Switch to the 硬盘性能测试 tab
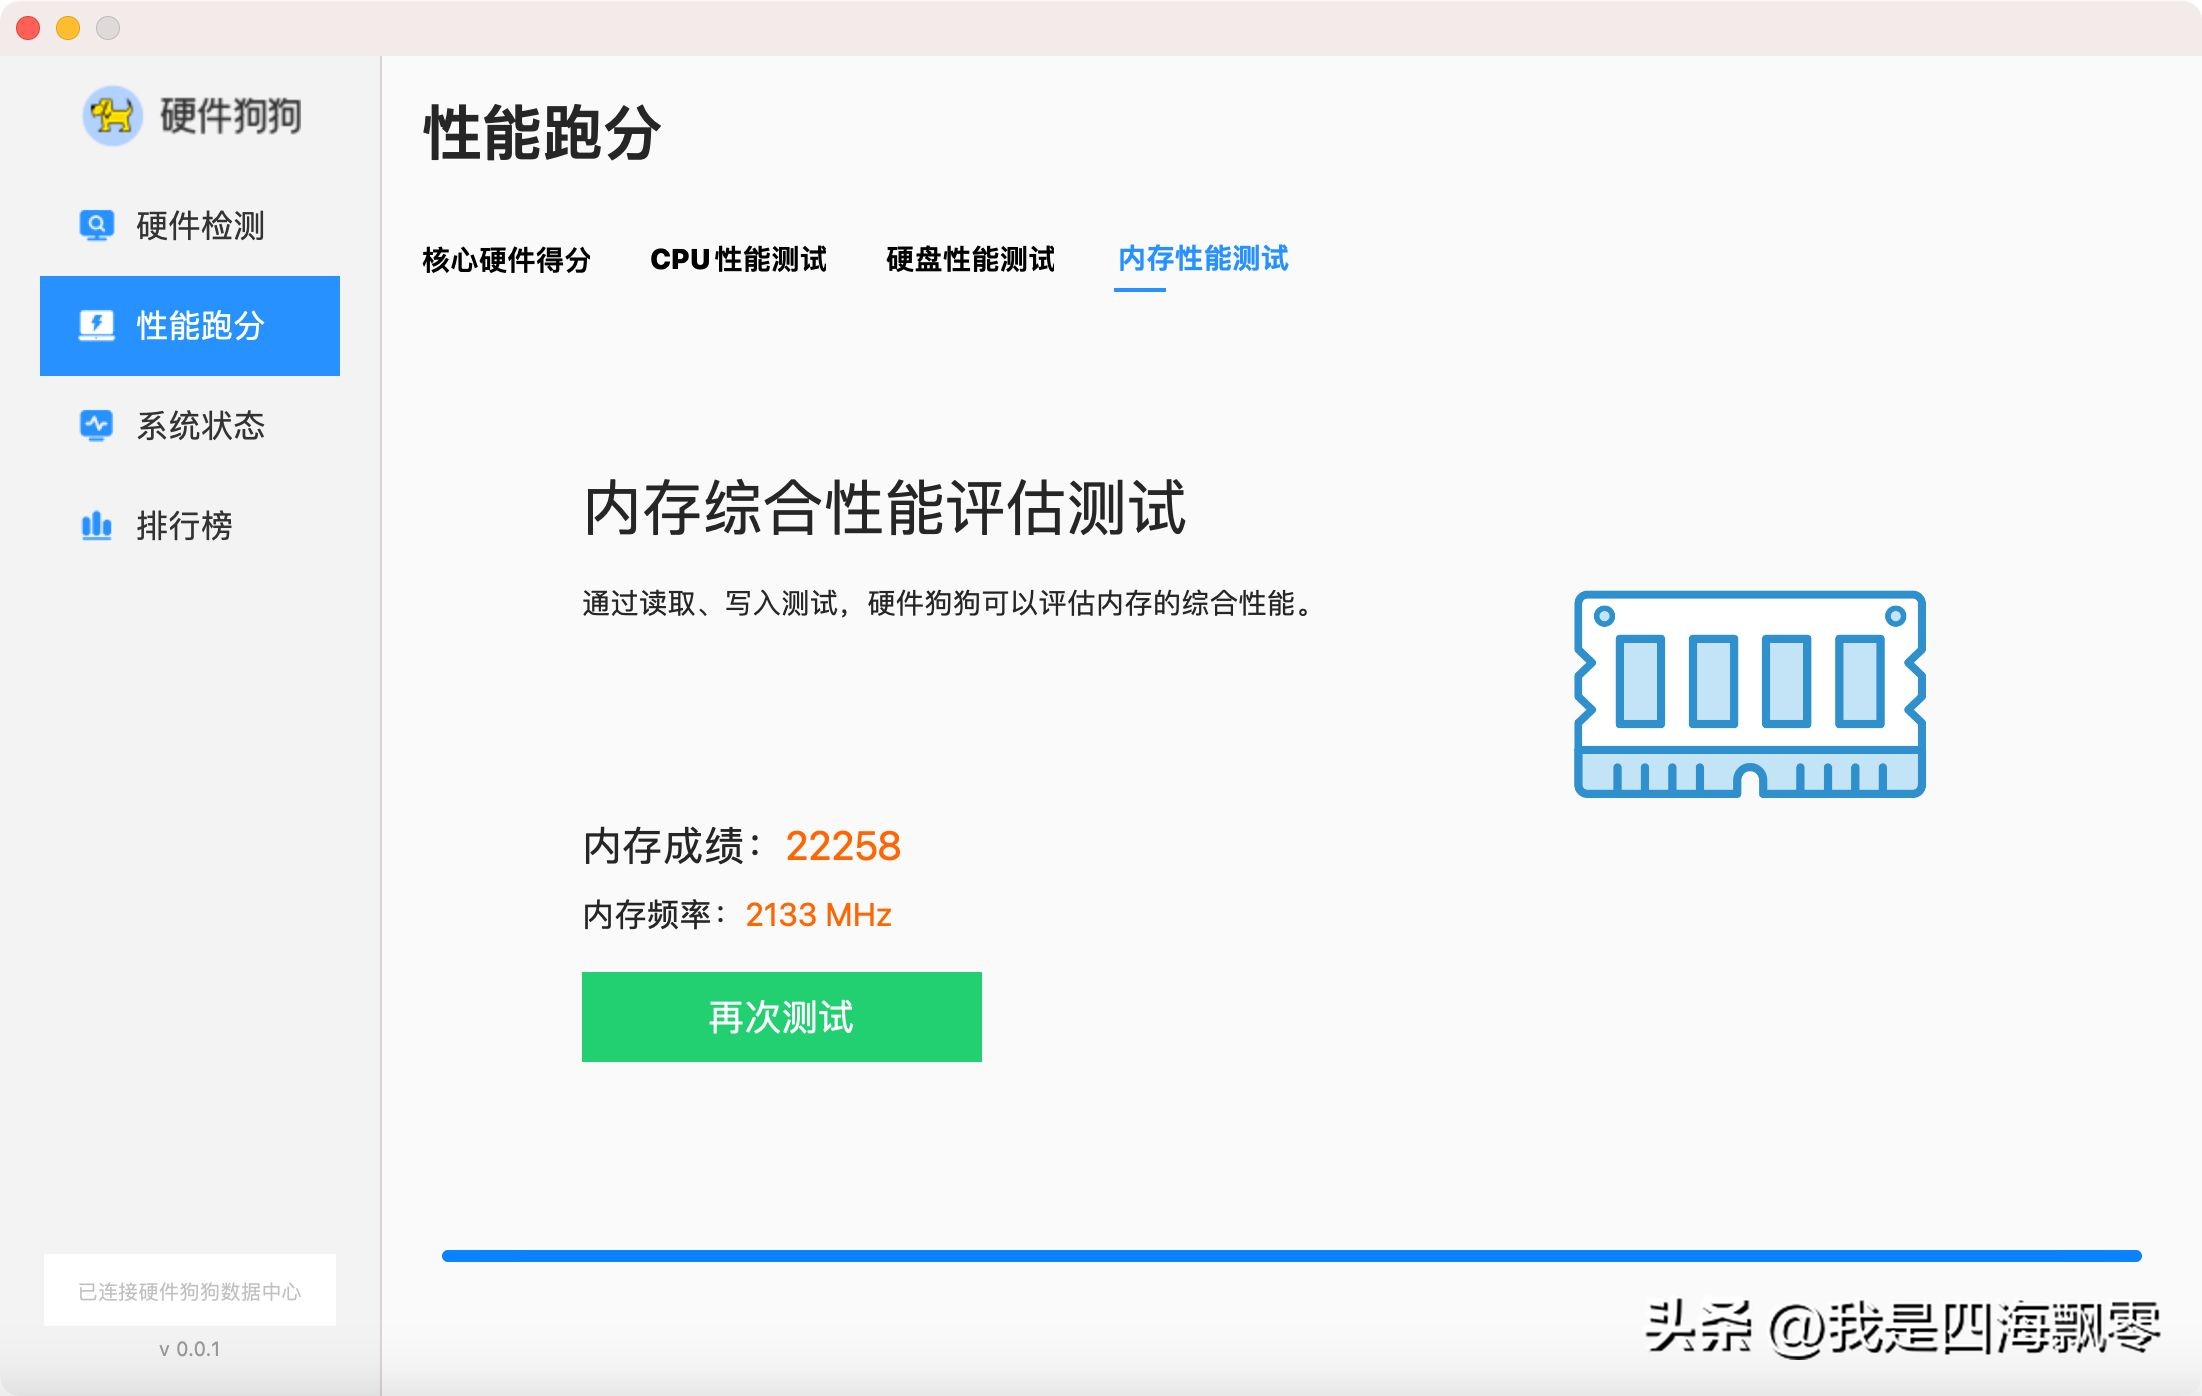 [968, 260]
